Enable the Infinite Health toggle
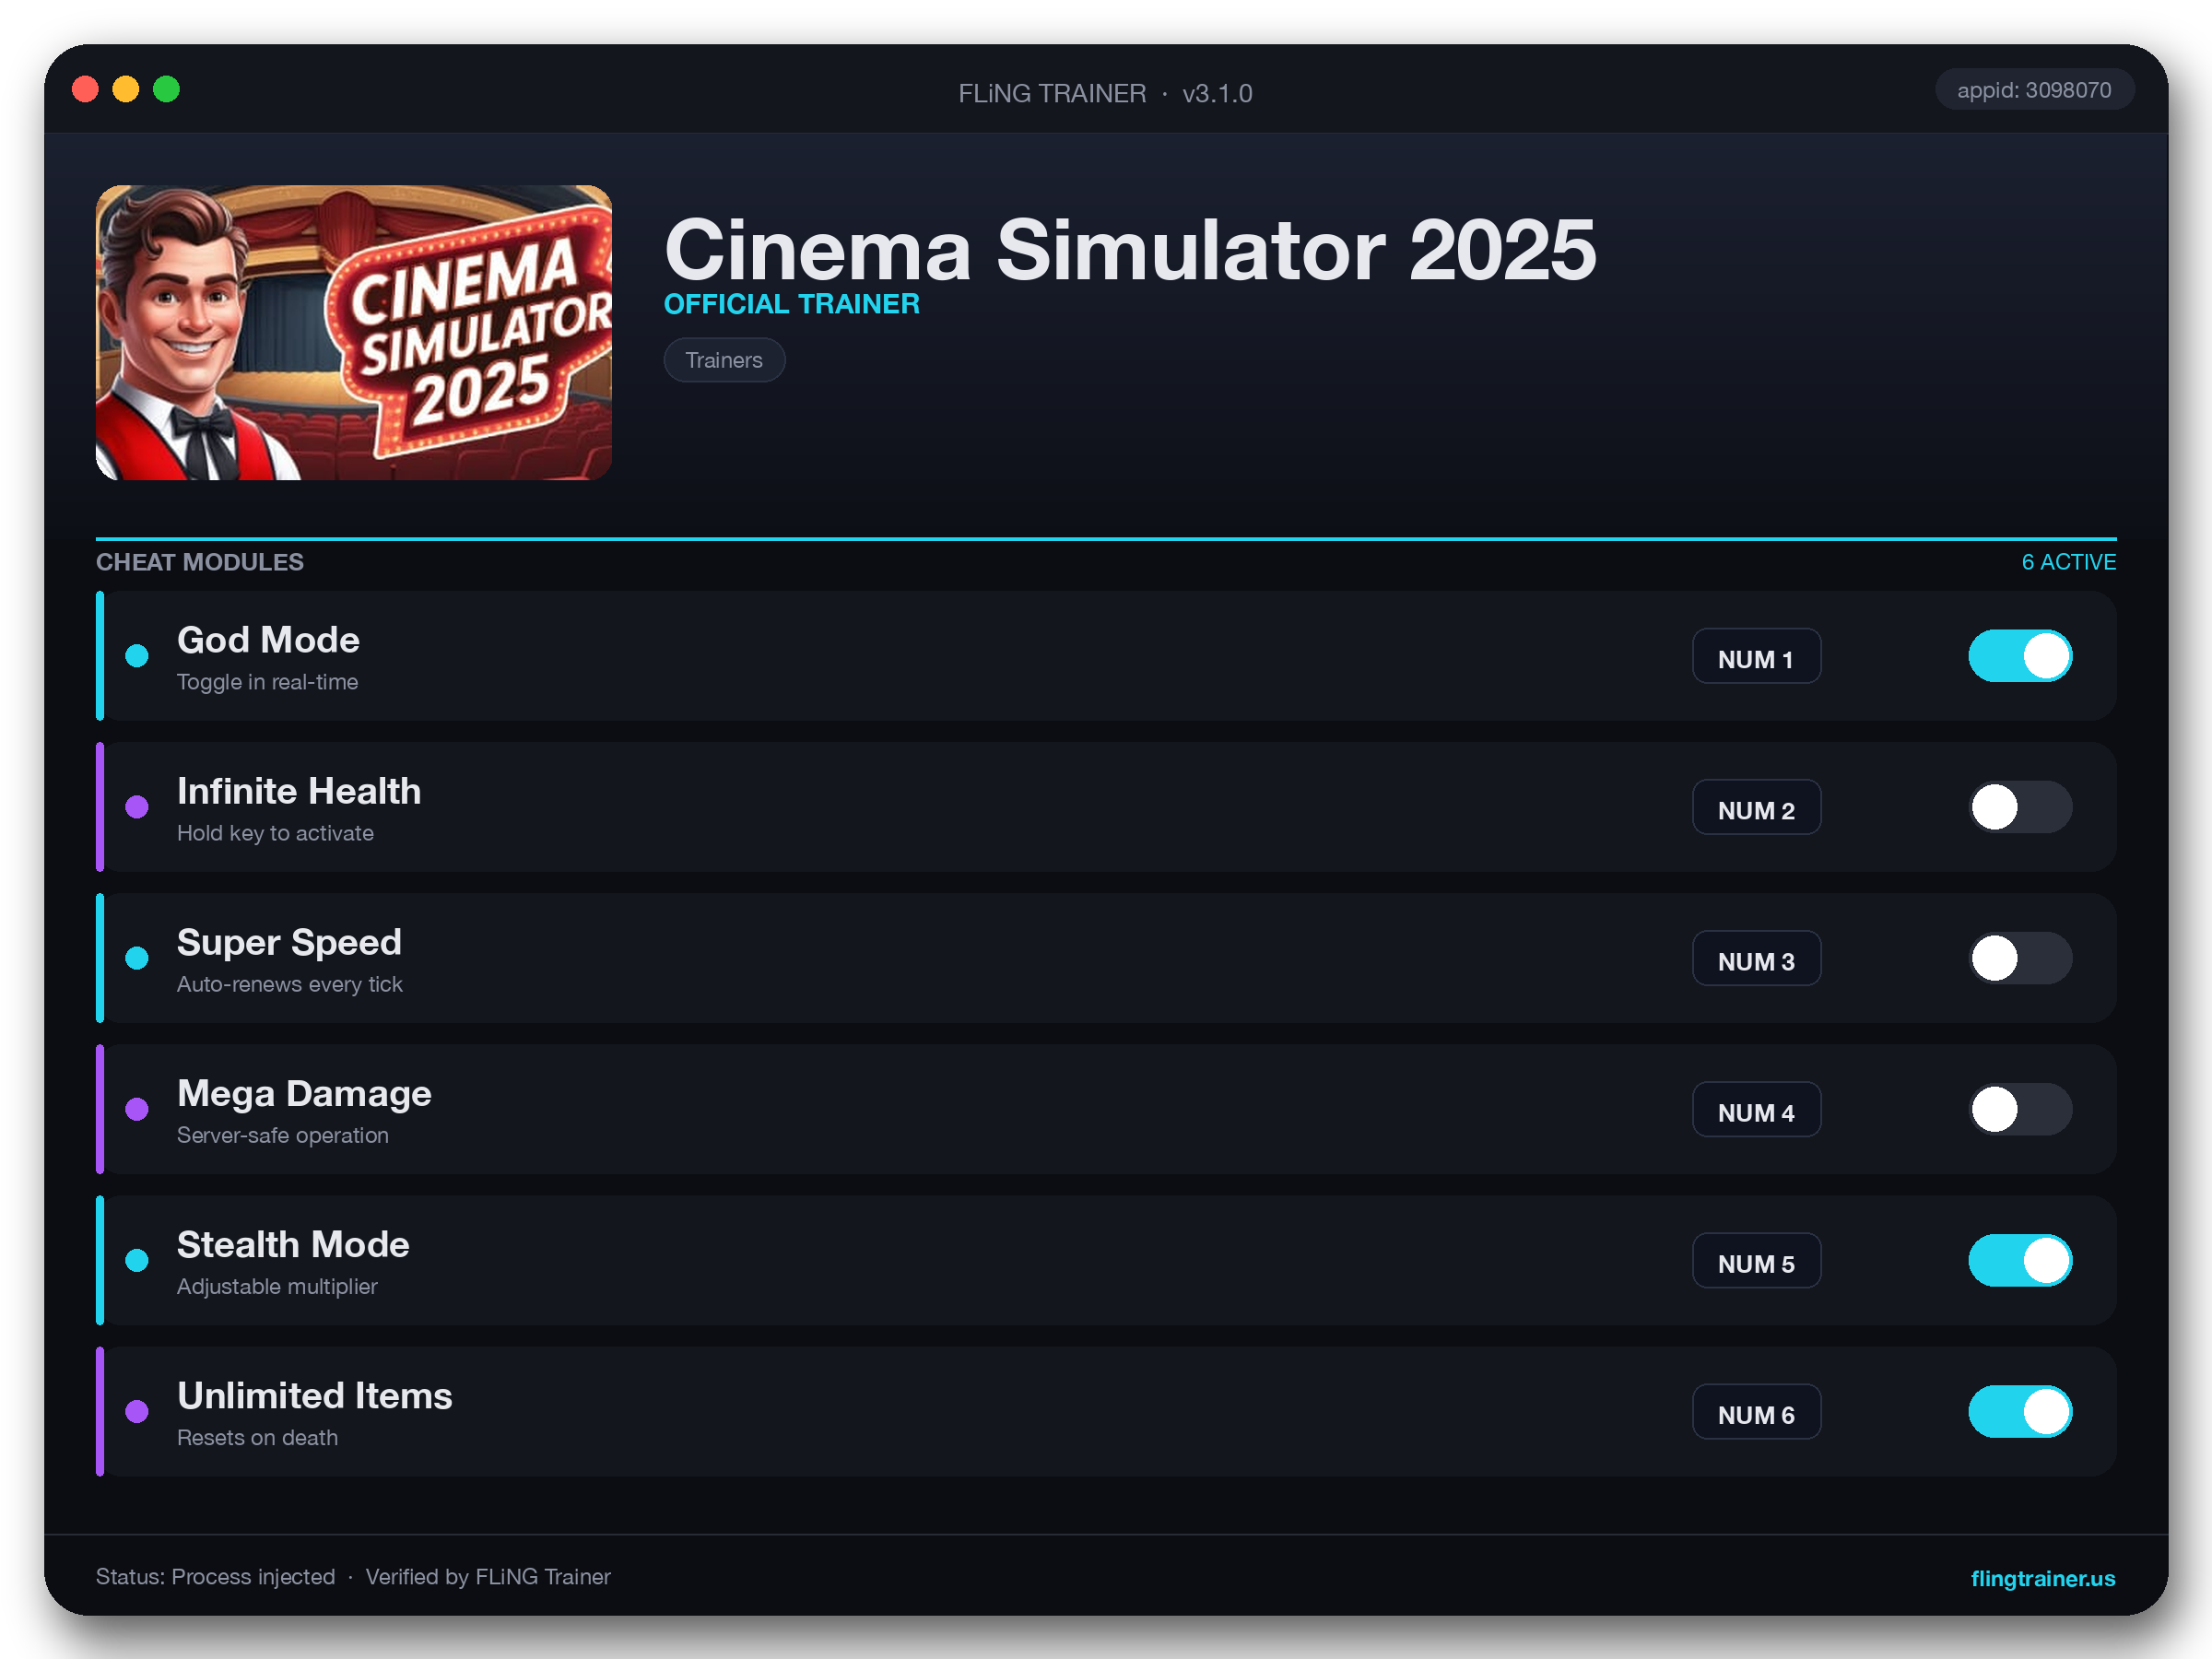Viewport: 2212px width, 1659px height. pos(2020,807)
